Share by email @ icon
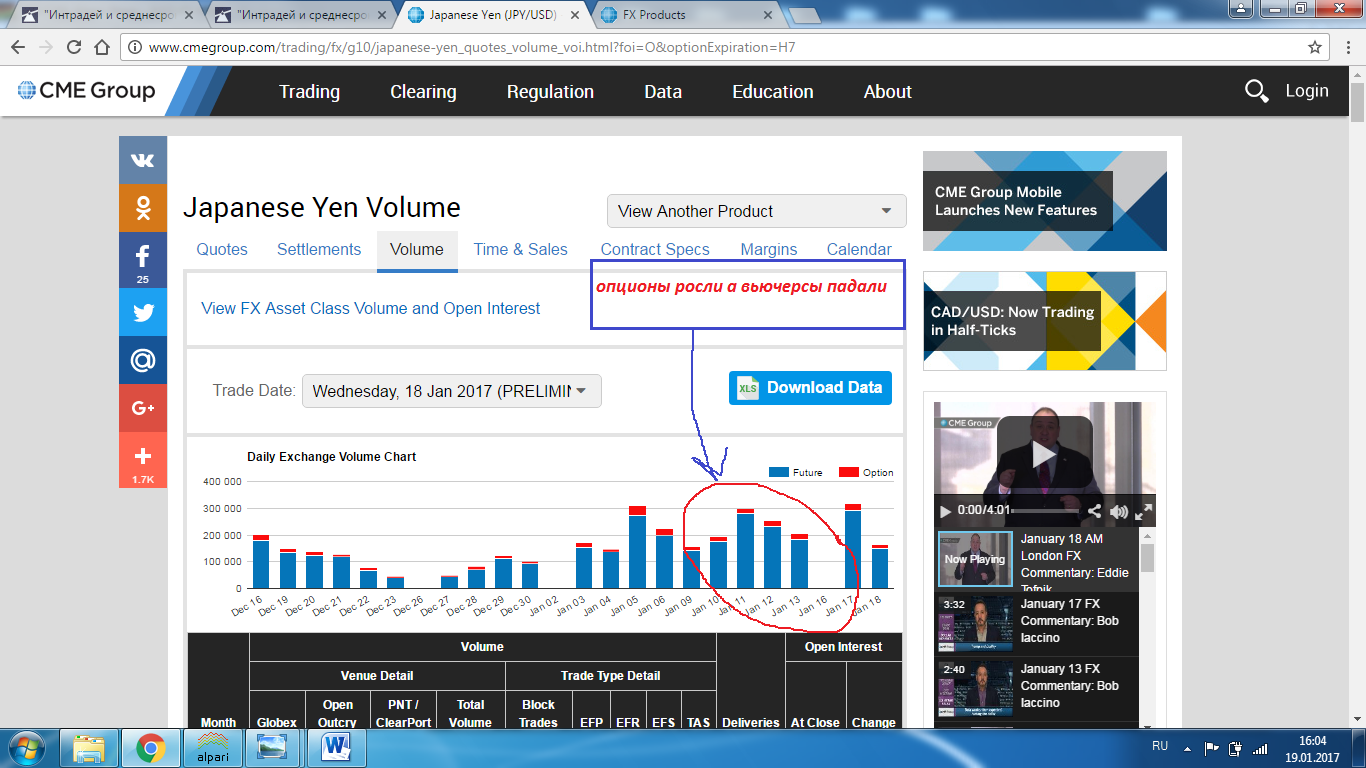Viewport: 1366px width, 768px height. point(143,360)
